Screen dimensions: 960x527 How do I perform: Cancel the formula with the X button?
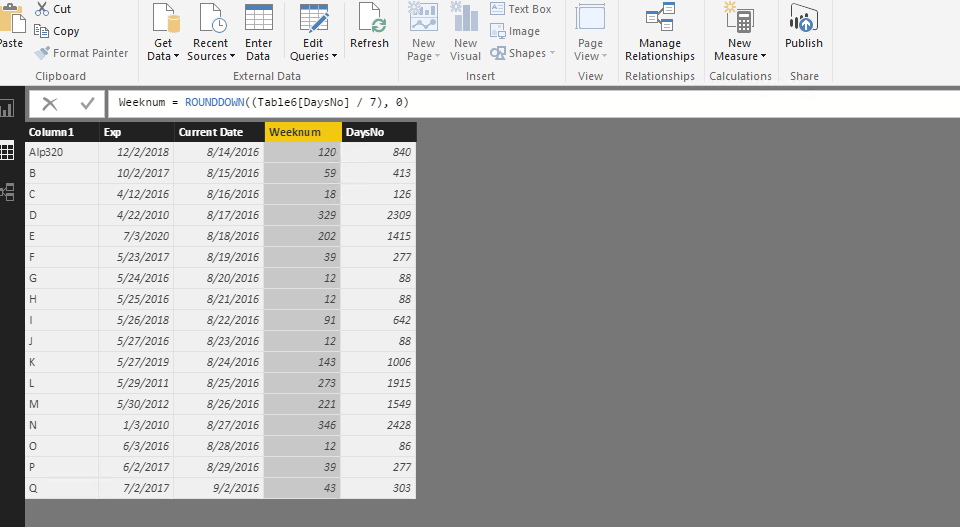pyautogui.click(x=50, y=103)
